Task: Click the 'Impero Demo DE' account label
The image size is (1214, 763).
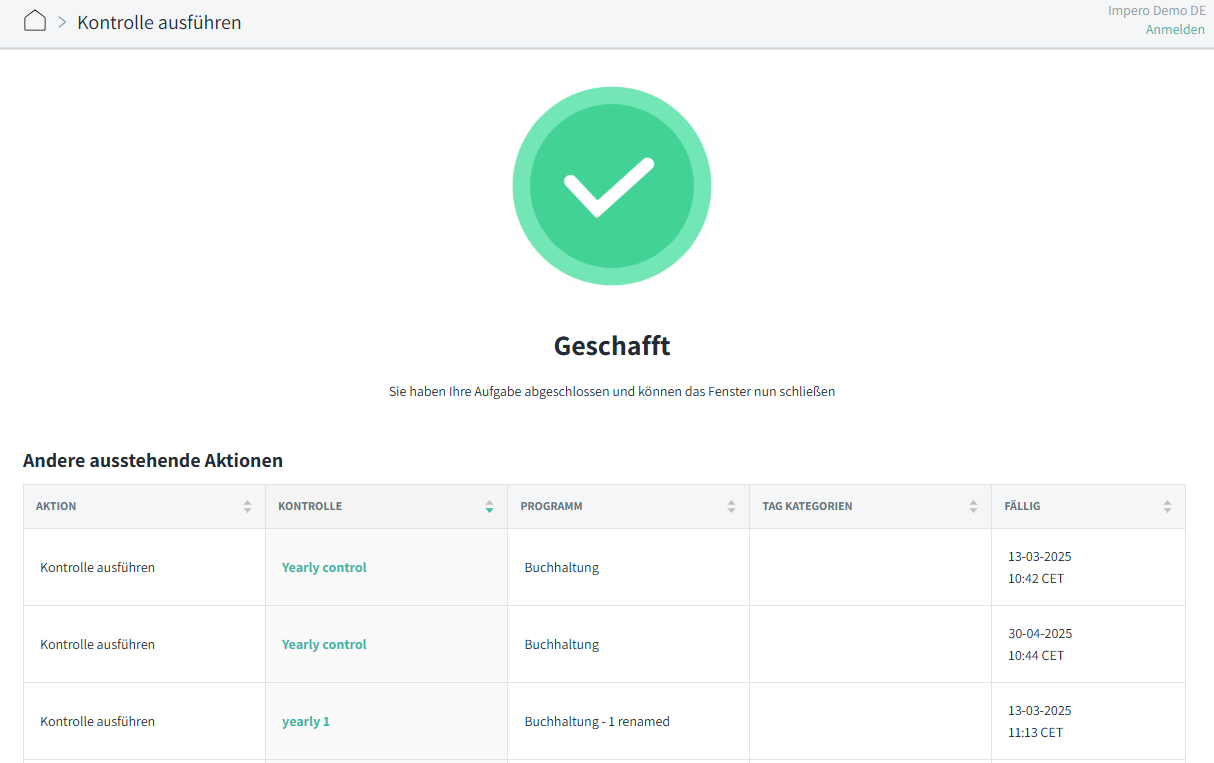Action: tap(1156, 11)
